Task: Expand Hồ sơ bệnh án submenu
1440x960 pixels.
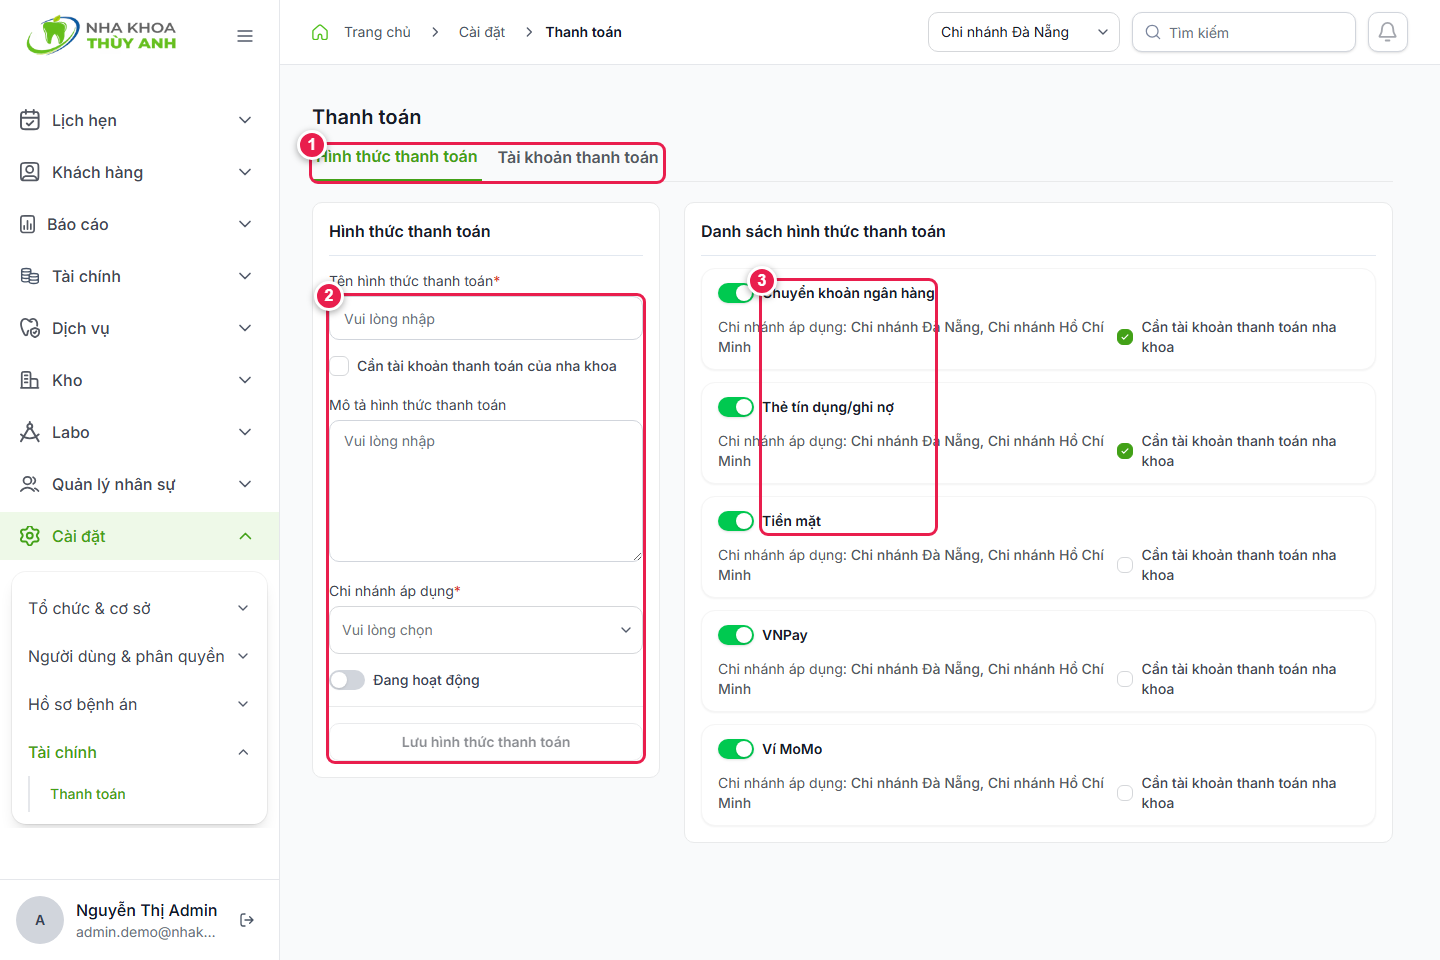Action: (x=139, y=704)
